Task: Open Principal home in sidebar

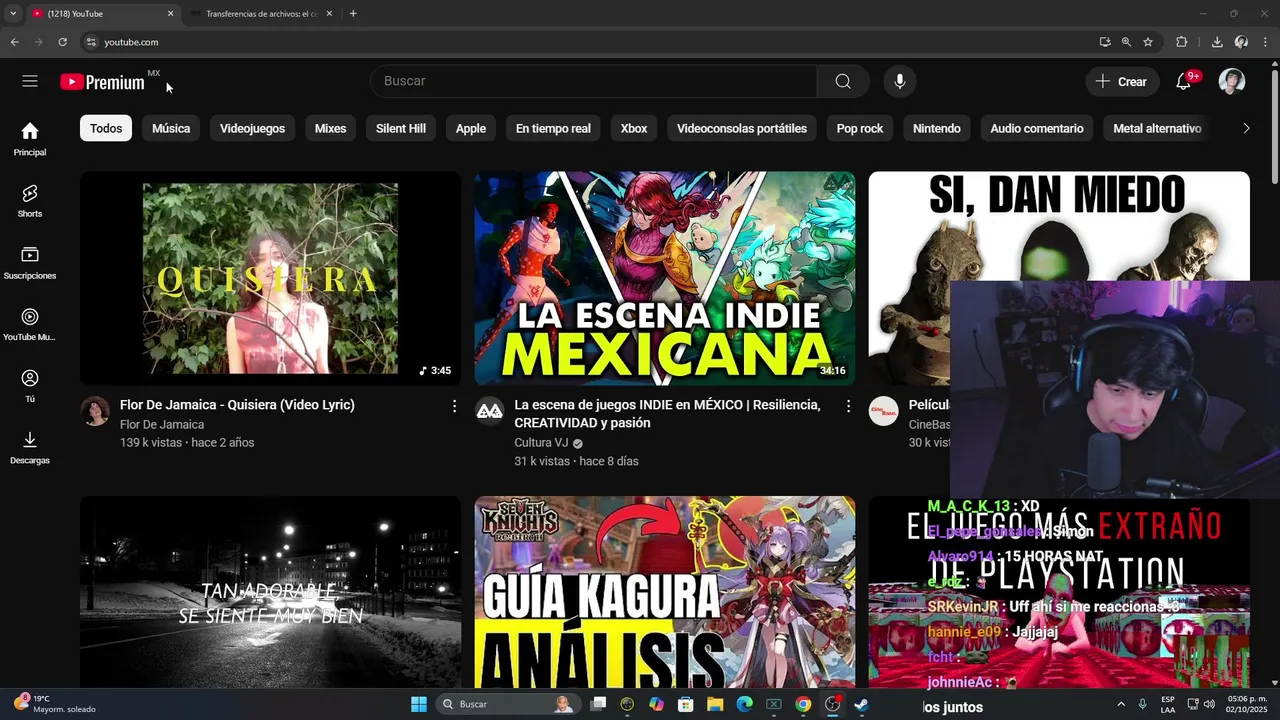Action: 30,139
